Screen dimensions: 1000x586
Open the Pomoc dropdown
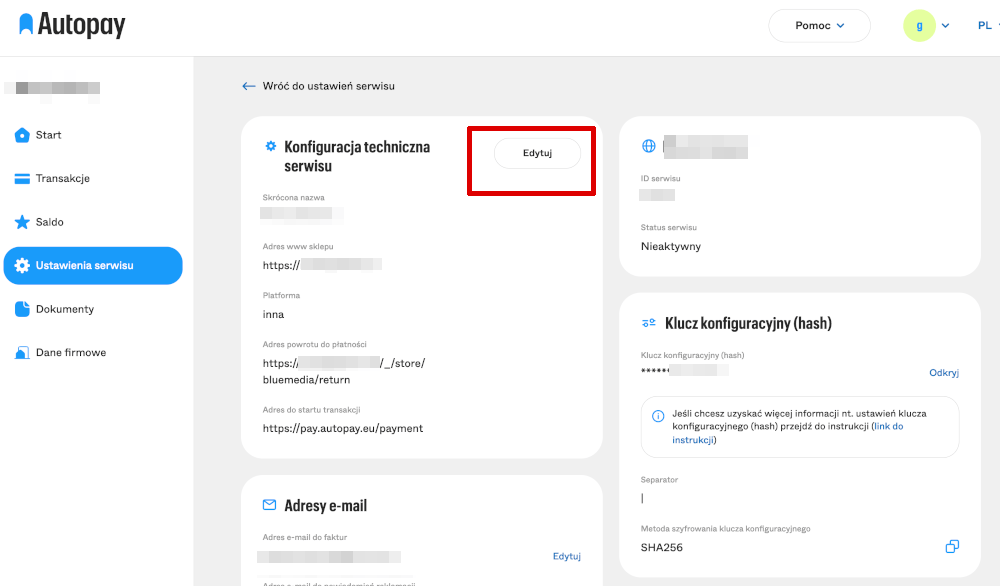819,26
